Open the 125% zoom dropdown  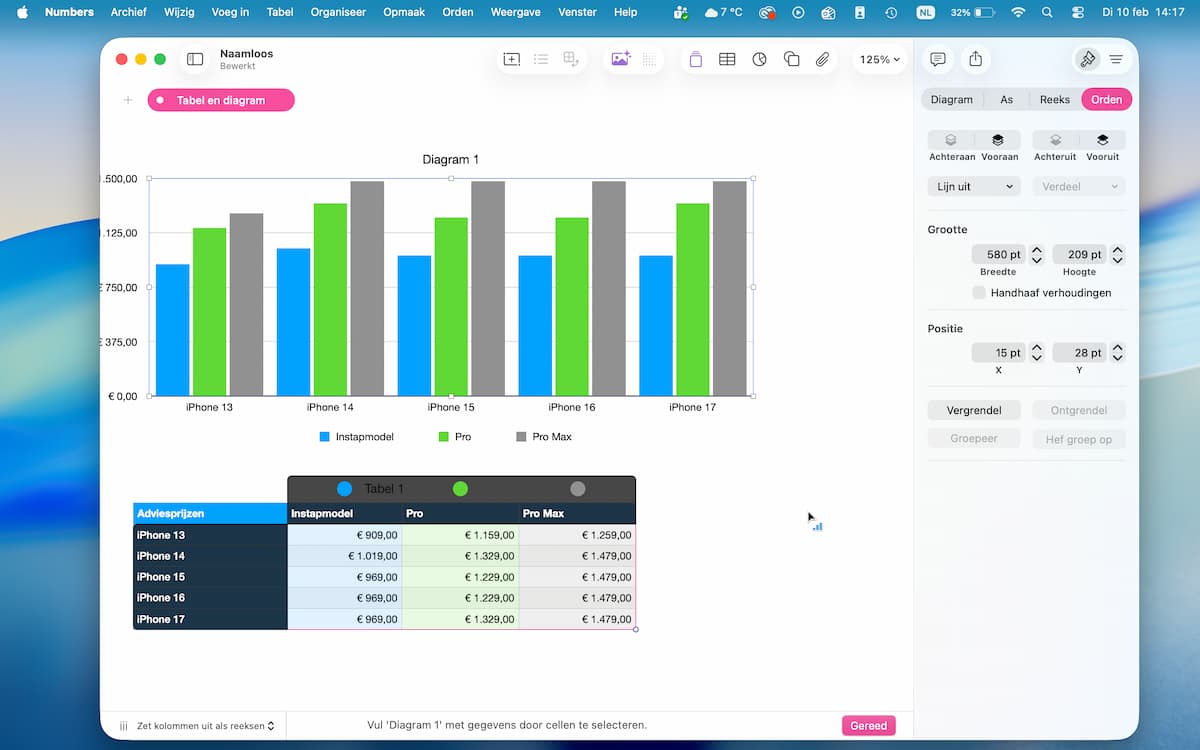point(879,60)
